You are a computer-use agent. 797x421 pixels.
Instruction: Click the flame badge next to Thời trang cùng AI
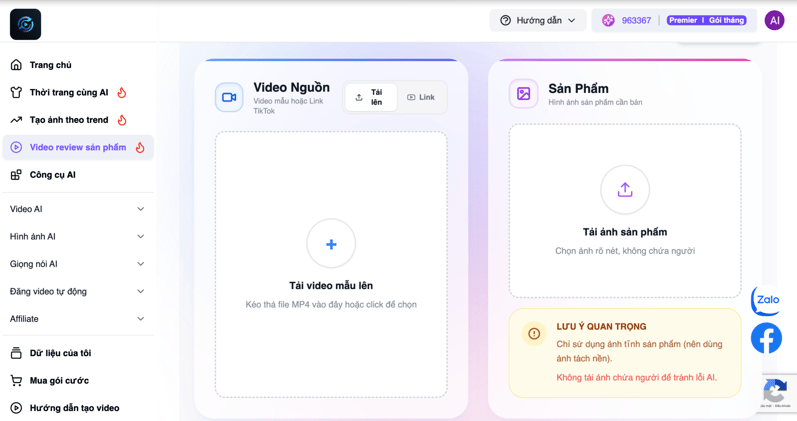[121, 92]
